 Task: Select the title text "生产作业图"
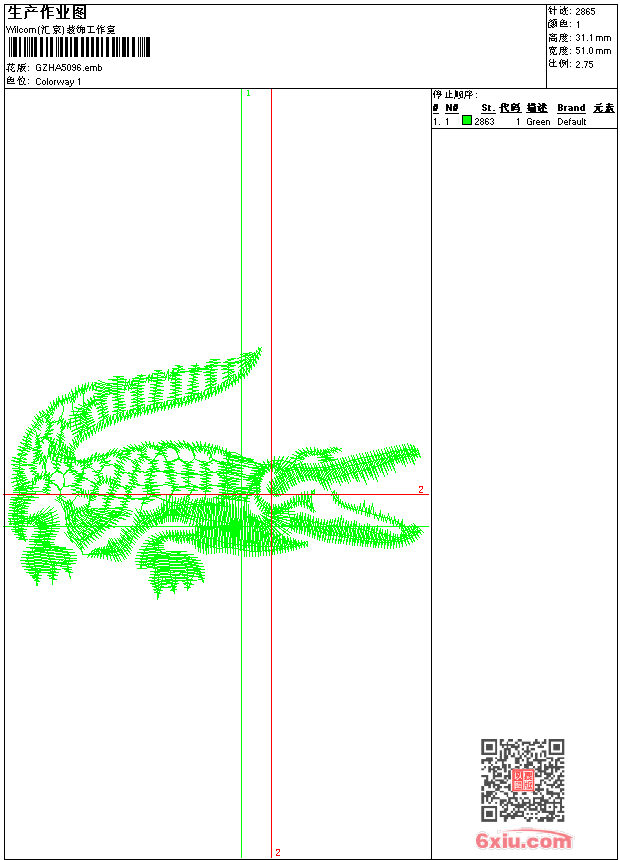47,13
